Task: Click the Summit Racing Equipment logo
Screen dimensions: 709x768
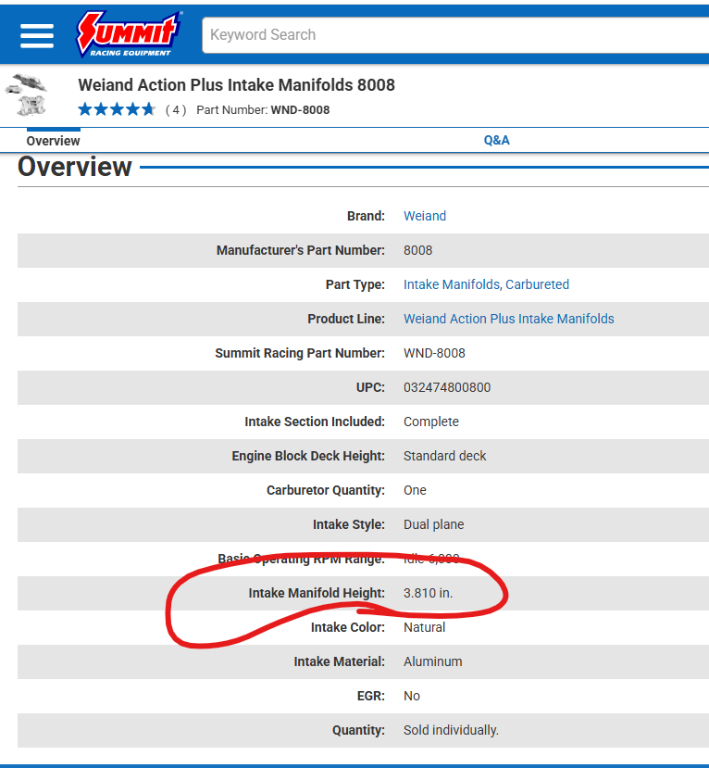Action: [x=129, y=34]
